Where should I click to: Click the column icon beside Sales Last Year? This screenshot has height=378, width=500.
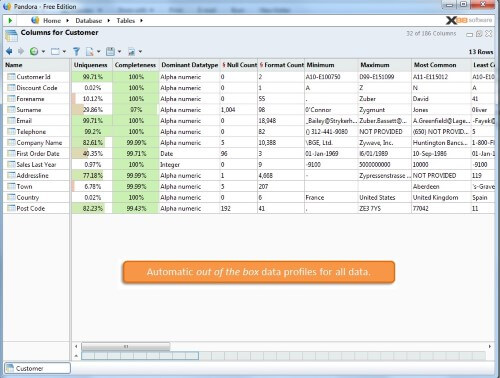click(x=11, y=165)
